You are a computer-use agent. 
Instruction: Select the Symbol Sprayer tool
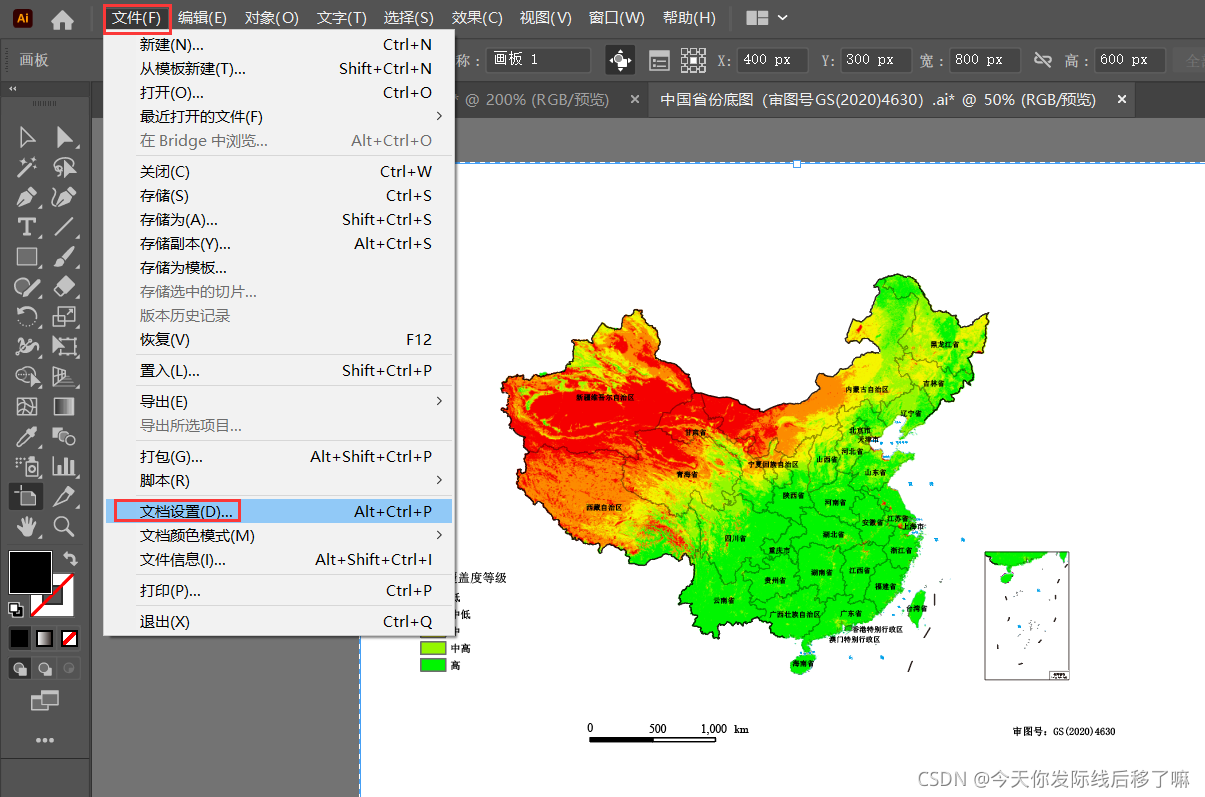[x=27, y=466]
